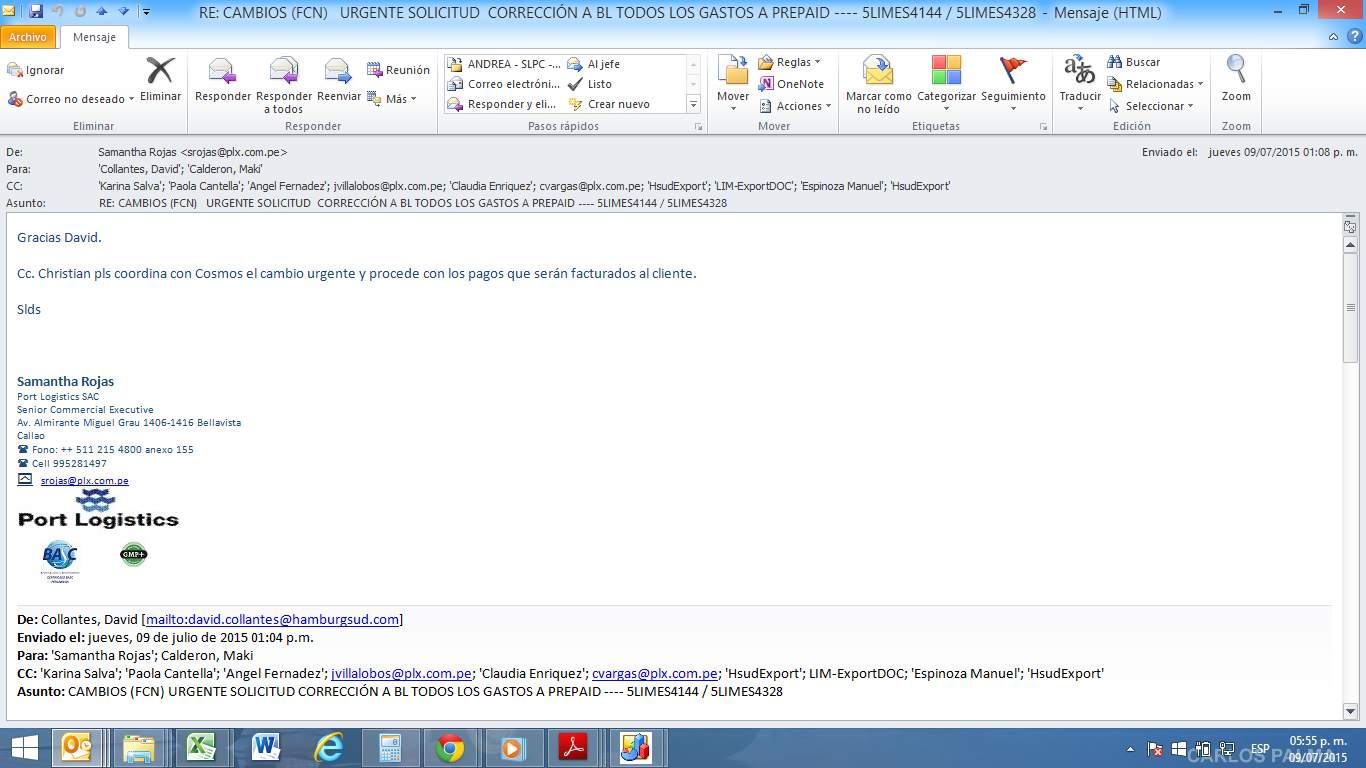Forward the email with Reenviar

click(338, 73)
